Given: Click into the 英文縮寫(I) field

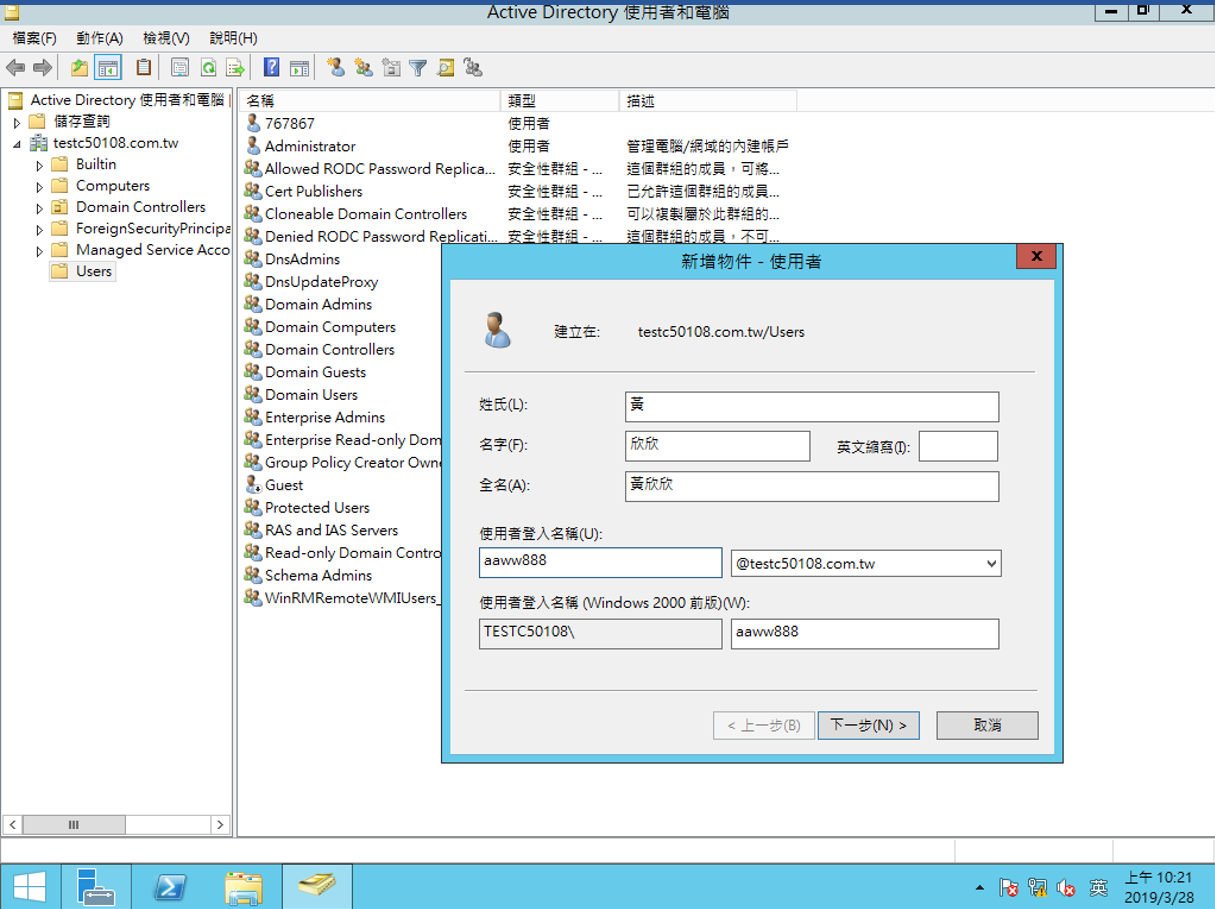Looking at the screenshot, I should (958, 446).
